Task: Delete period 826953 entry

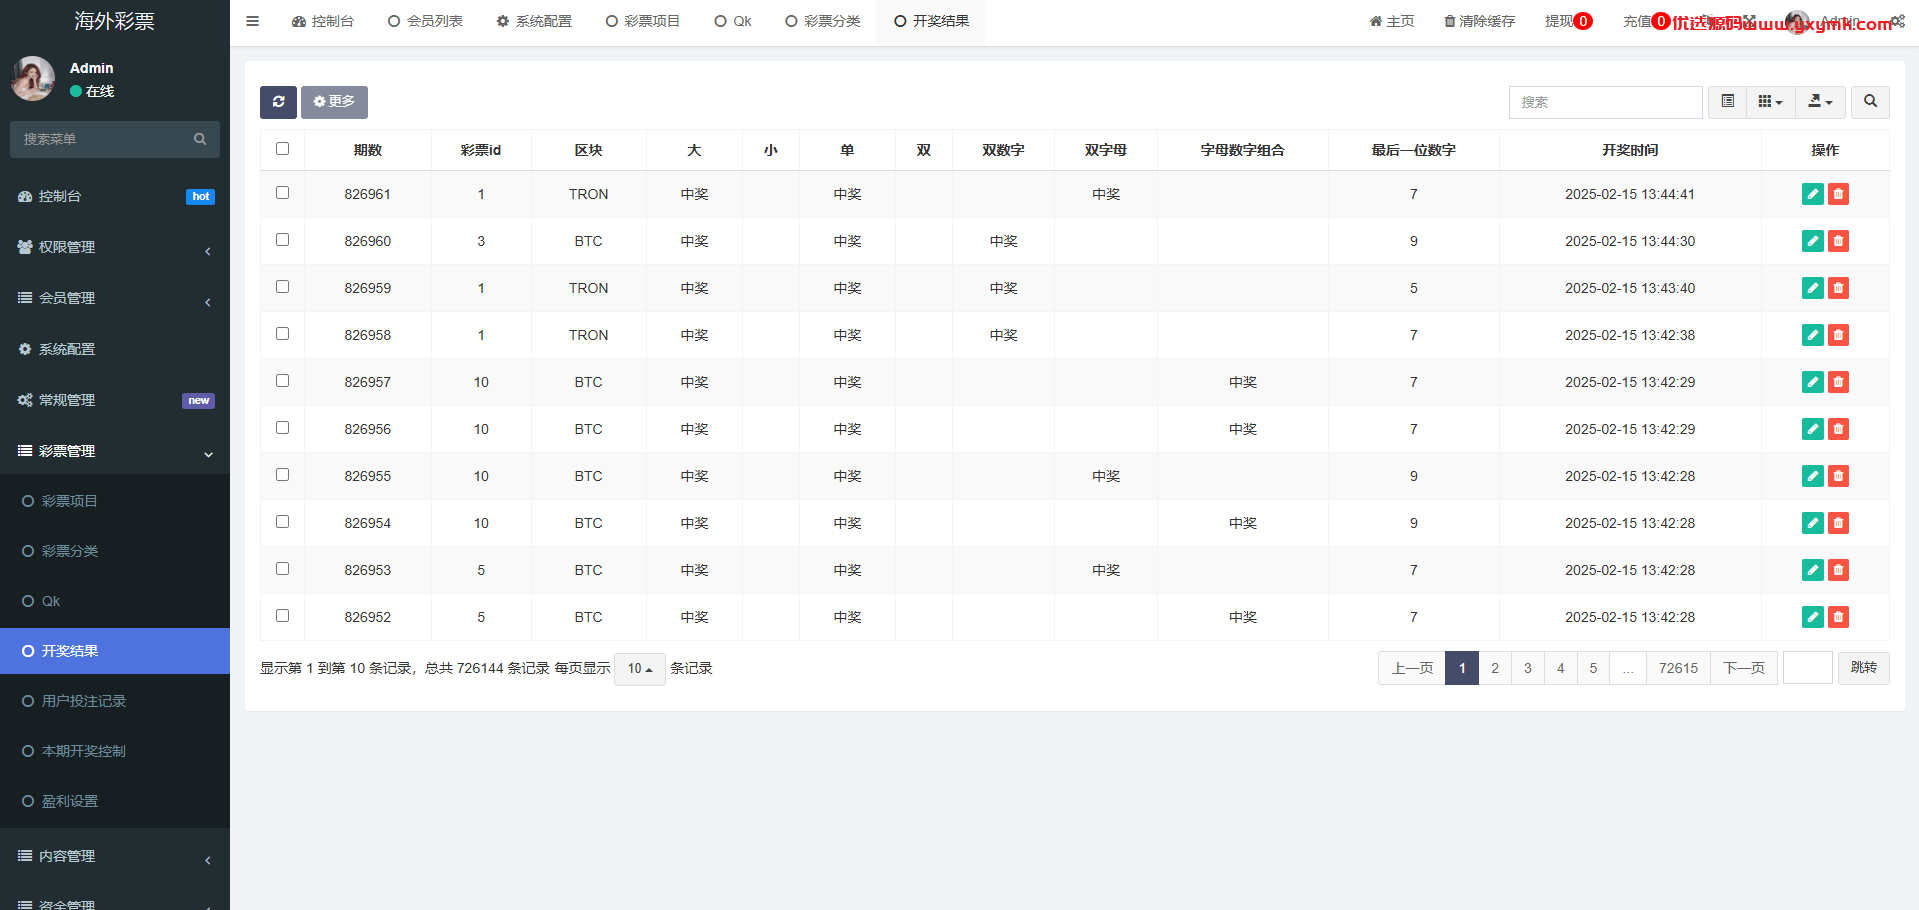Action: (x=1838, y=570)
